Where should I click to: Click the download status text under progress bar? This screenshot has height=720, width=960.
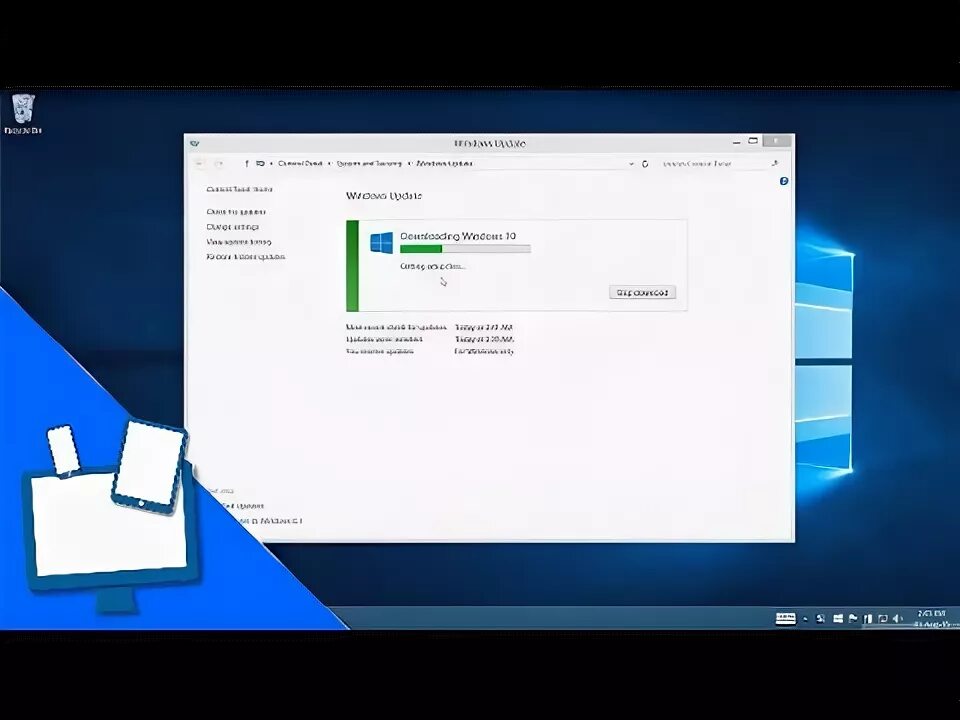point(433,266)
